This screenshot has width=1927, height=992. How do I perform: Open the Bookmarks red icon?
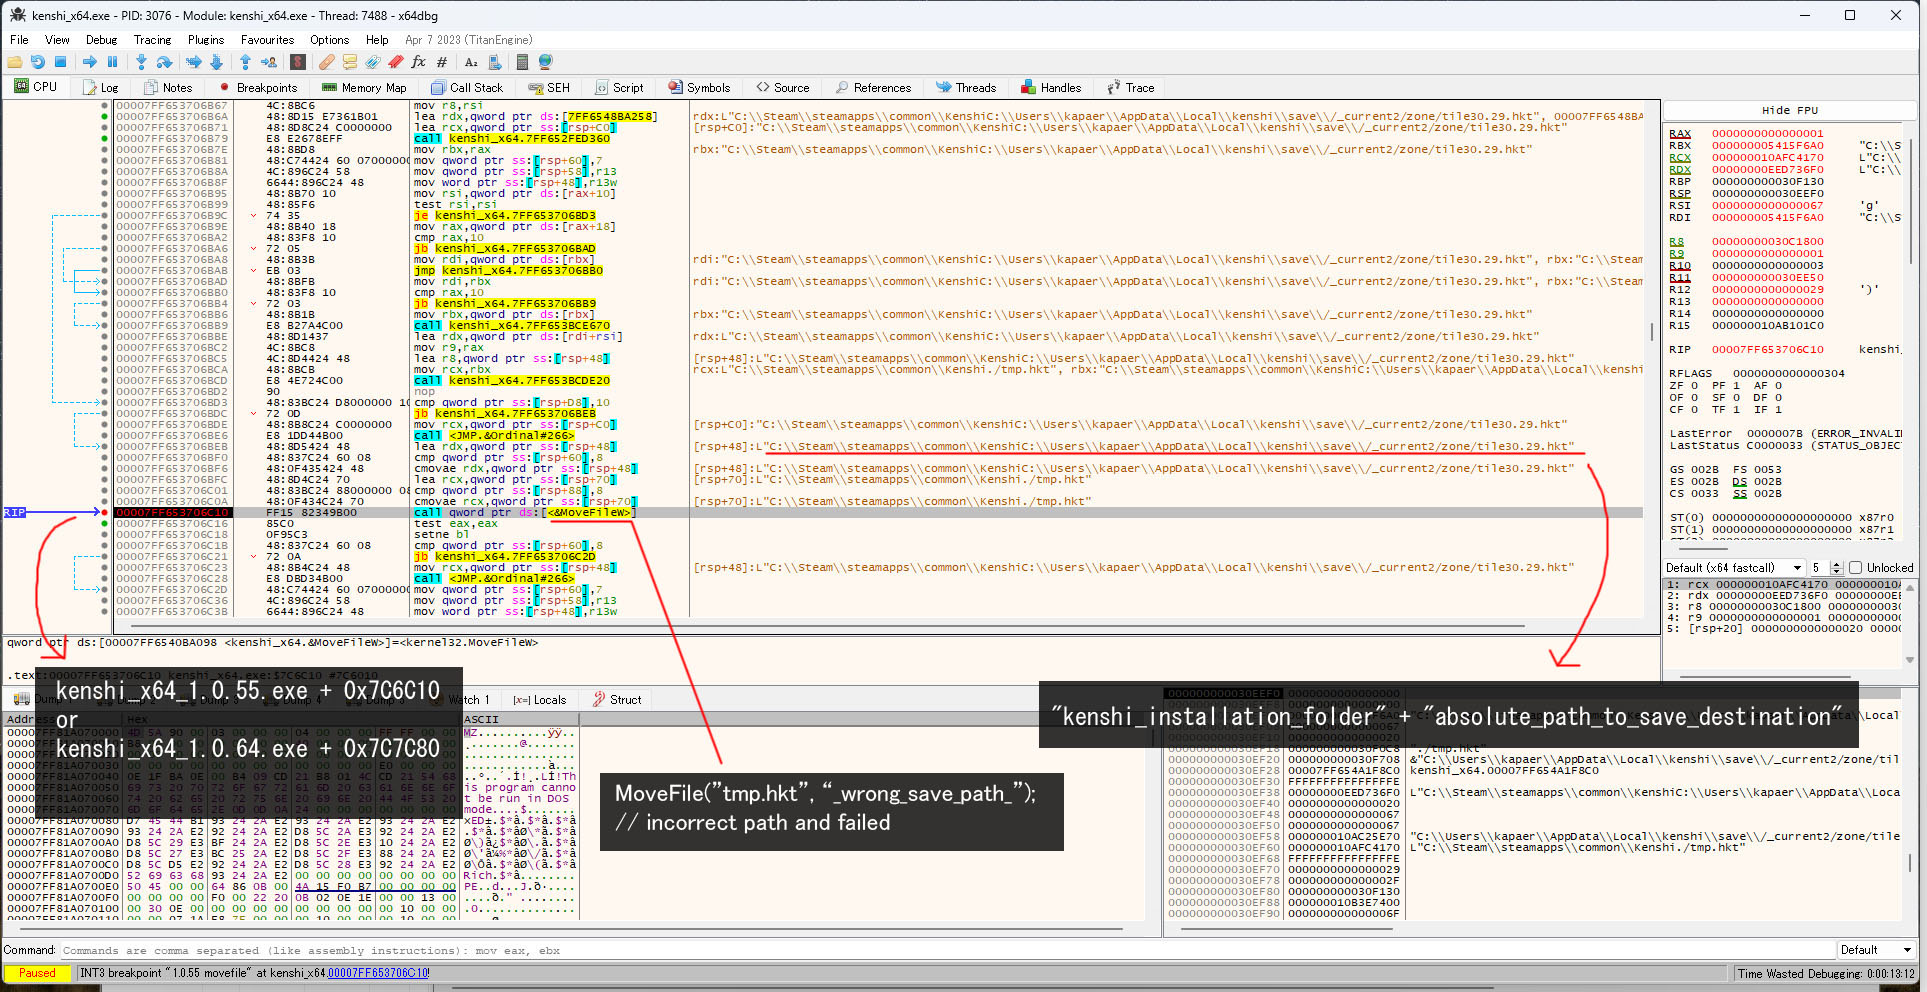coord(396,62)
